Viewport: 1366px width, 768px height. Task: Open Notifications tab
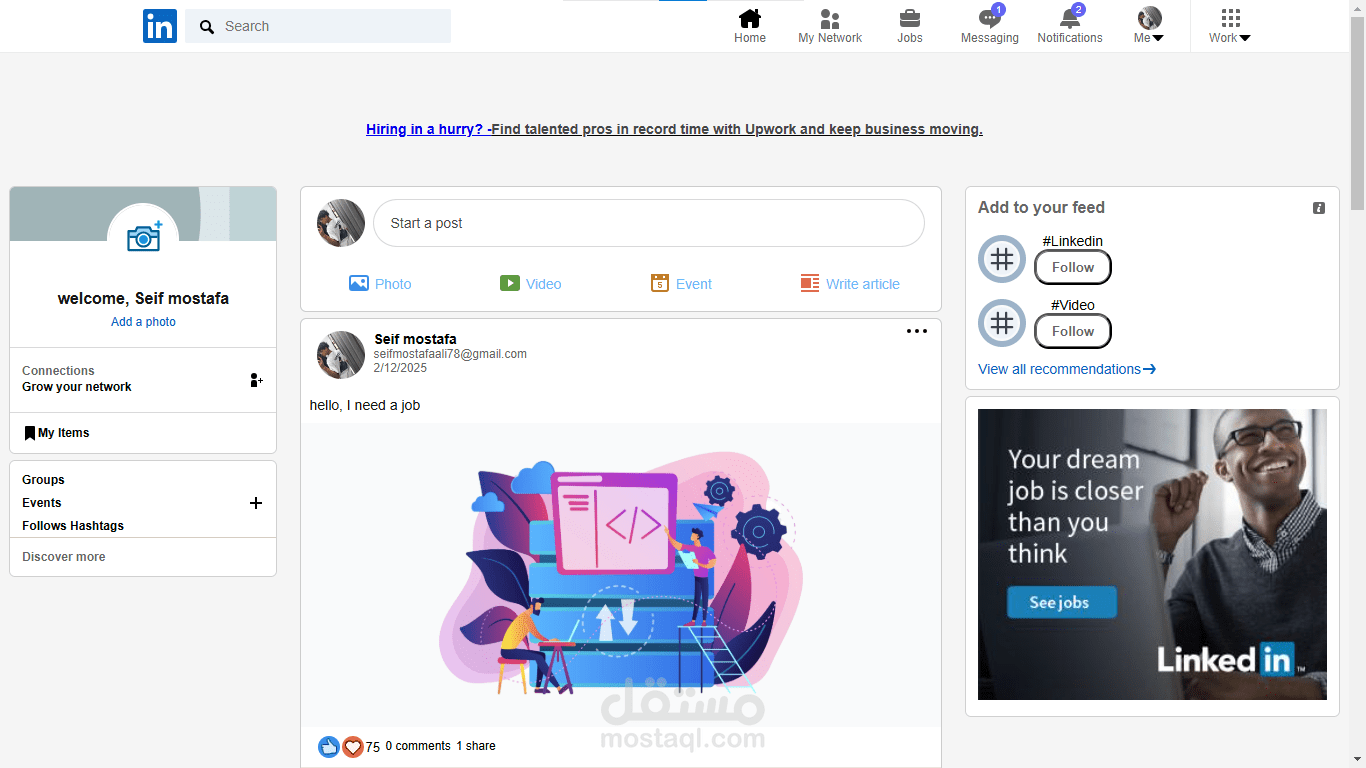(x=1070, y=26)
